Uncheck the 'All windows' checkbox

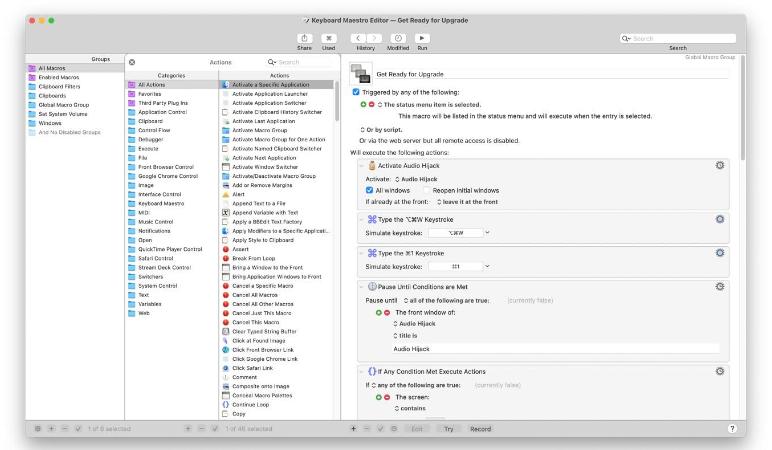(369, 190)
